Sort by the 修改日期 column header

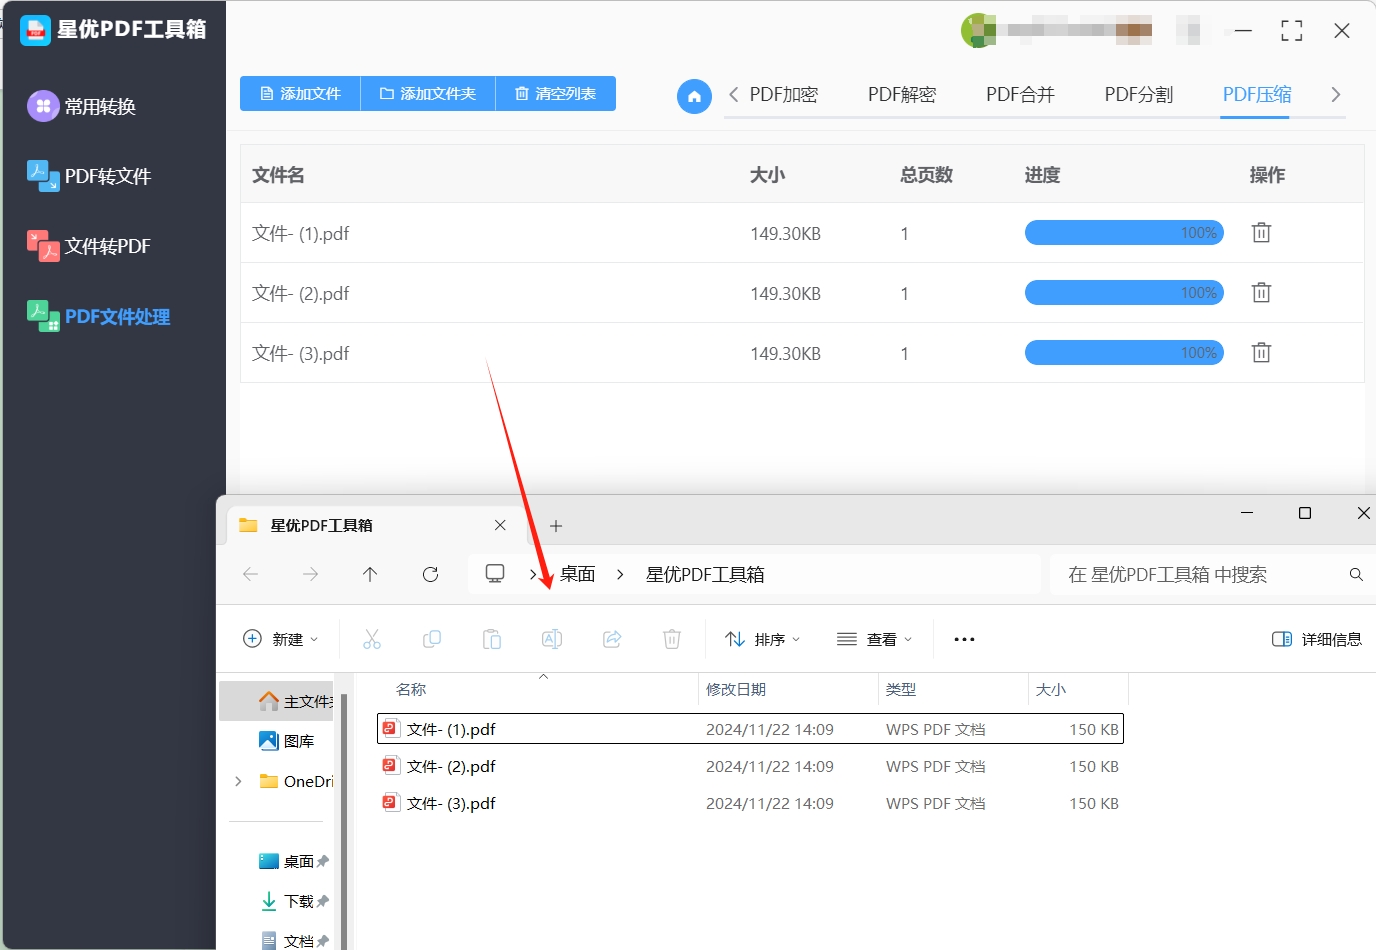[736, 689]
